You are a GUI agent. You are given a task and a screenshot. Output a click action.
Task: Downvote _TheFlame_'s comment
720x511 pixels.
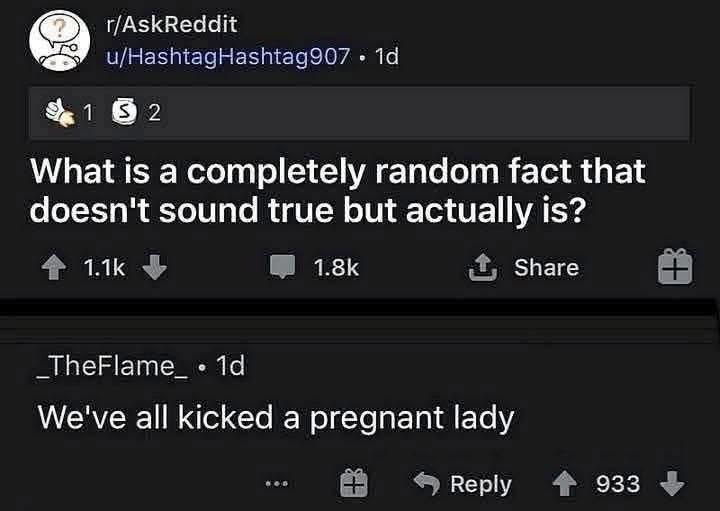(672, 483)
